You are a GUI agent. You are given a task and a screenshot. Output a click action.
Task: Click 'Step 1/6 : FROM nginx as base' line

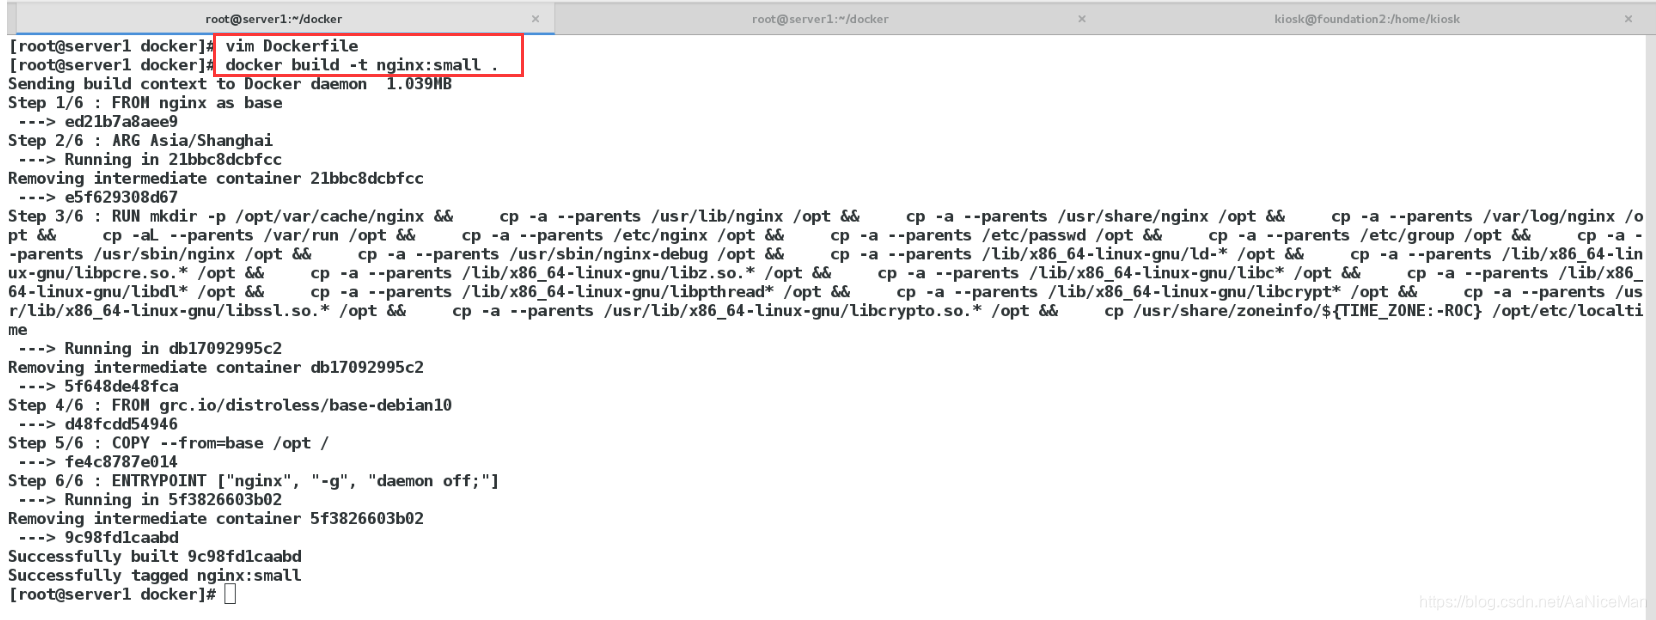click(x=145, y=103)
